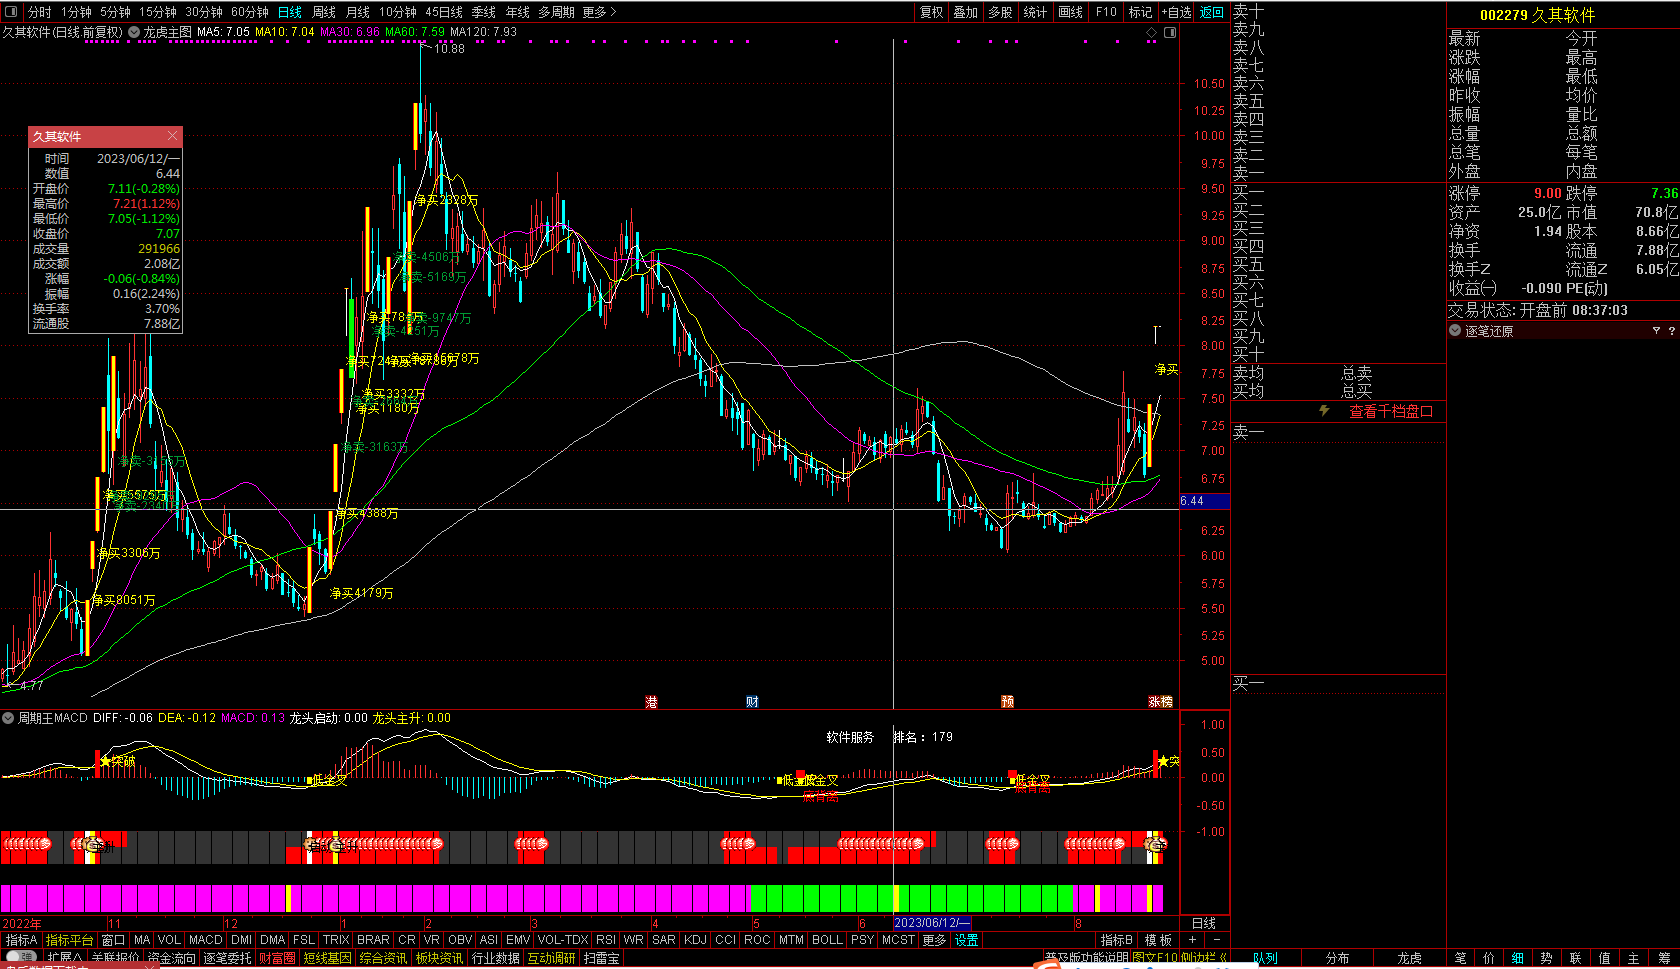Open the 综合资讯 tab
1680x969 pixels.
coord(383,958)
